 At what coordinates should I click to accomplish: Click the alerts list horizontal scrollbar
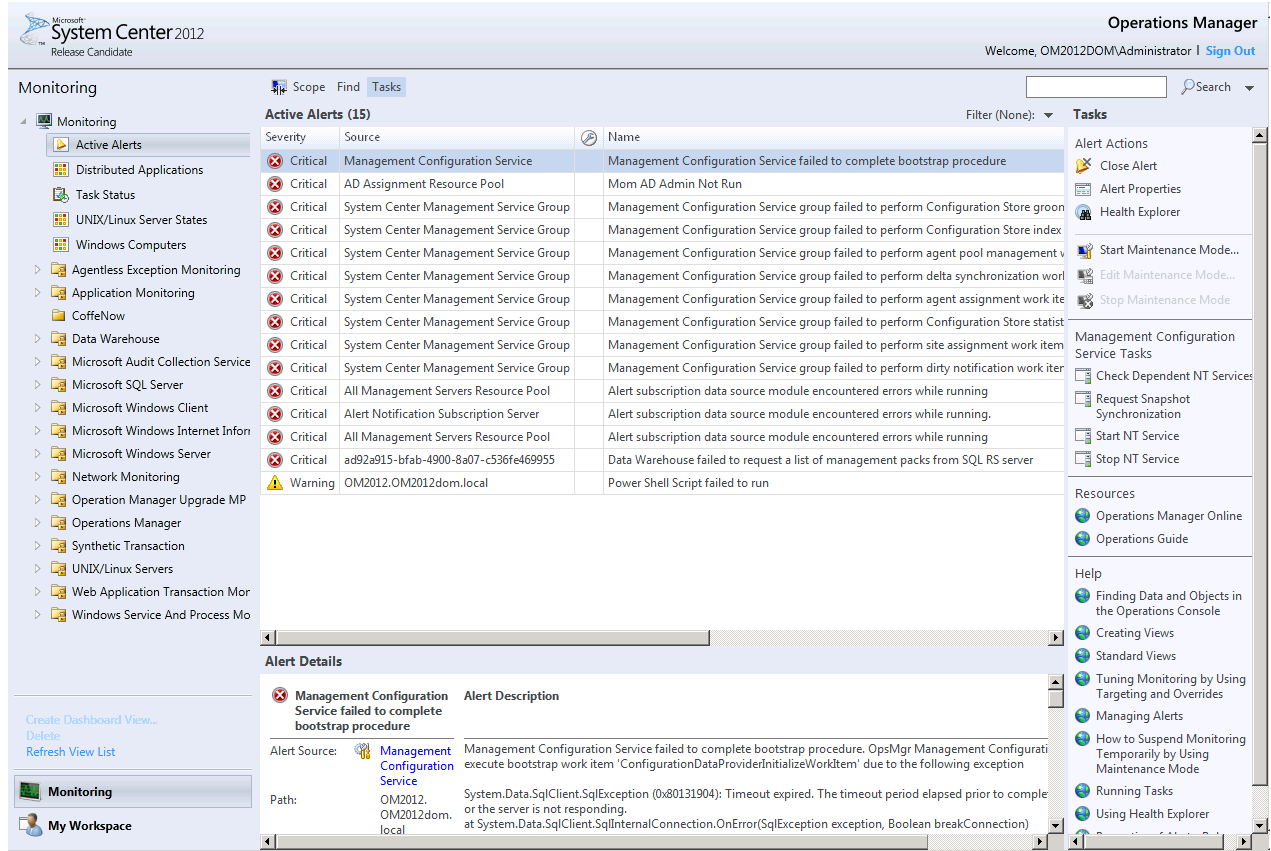[x=492, y=637]
